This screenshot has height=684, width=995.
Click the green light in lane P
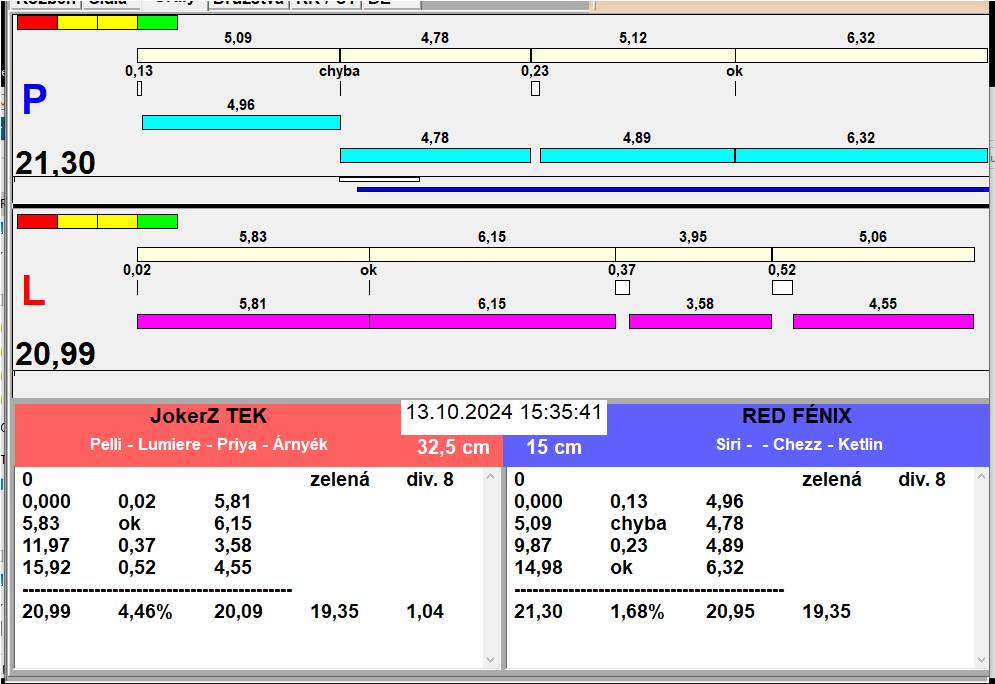coord(157,23)
